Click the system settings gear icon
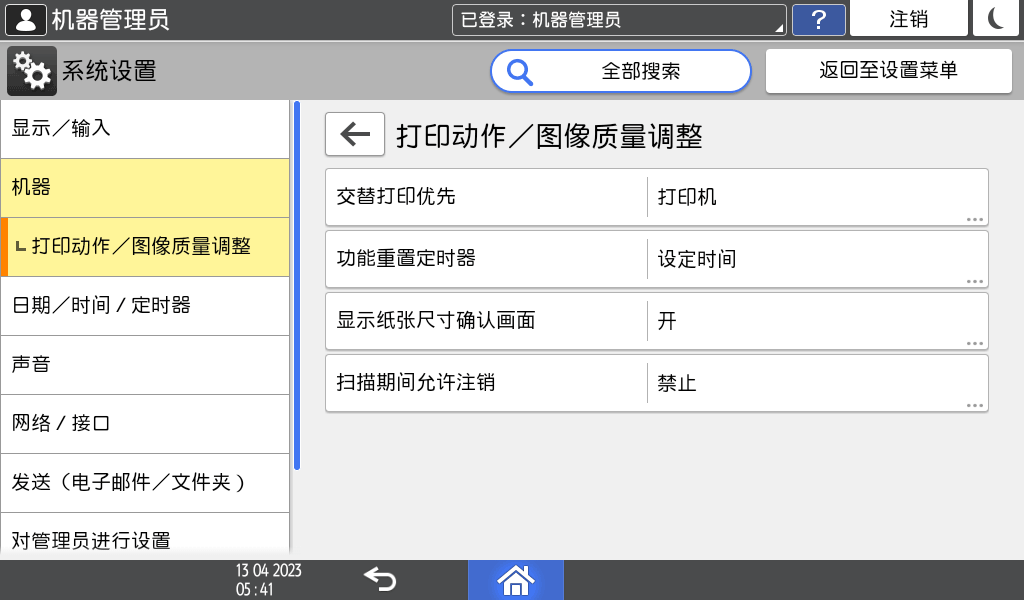The width and height of the screenshot is (1024, 600). [32, 71]
